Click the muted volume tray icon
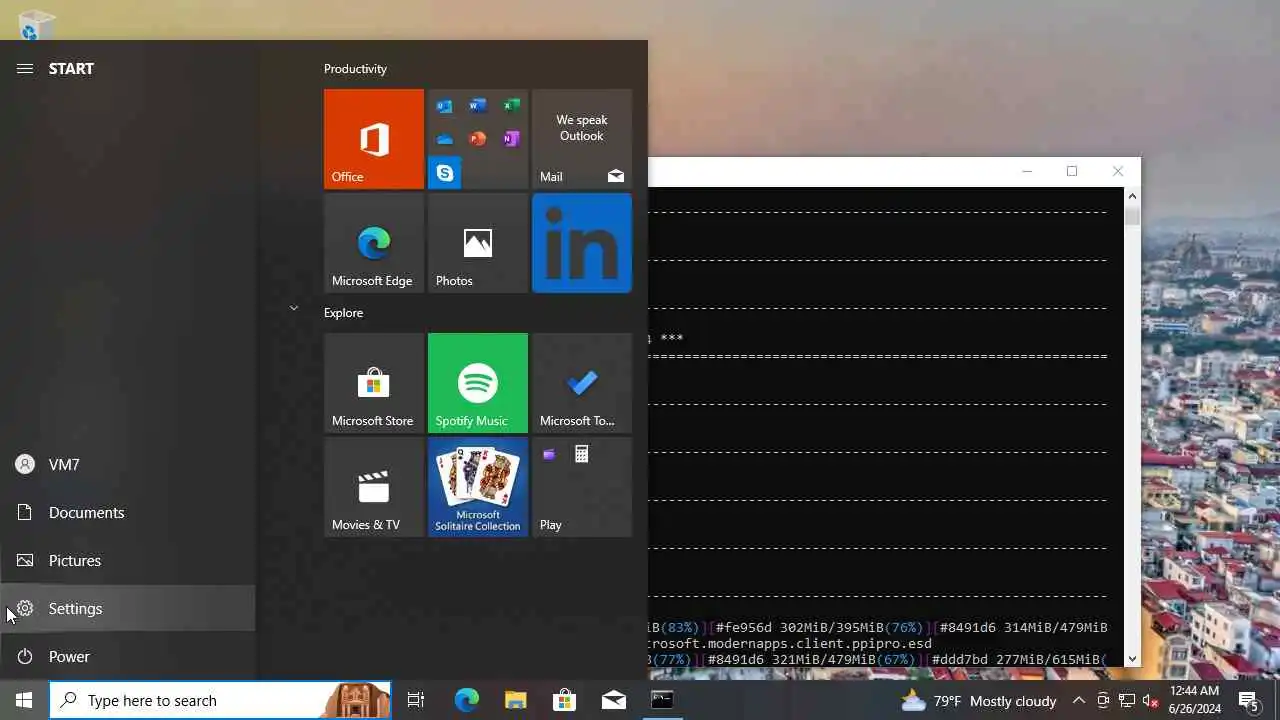This screenshot has height=720, width=1280. click(x=1151, y=701)
